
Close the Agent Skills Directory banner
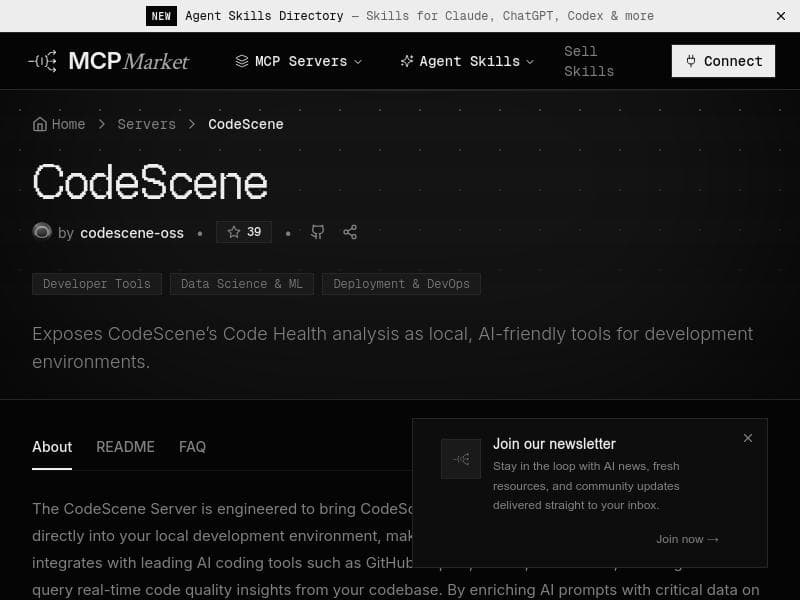pyautogui.click(x=781, y=16)
